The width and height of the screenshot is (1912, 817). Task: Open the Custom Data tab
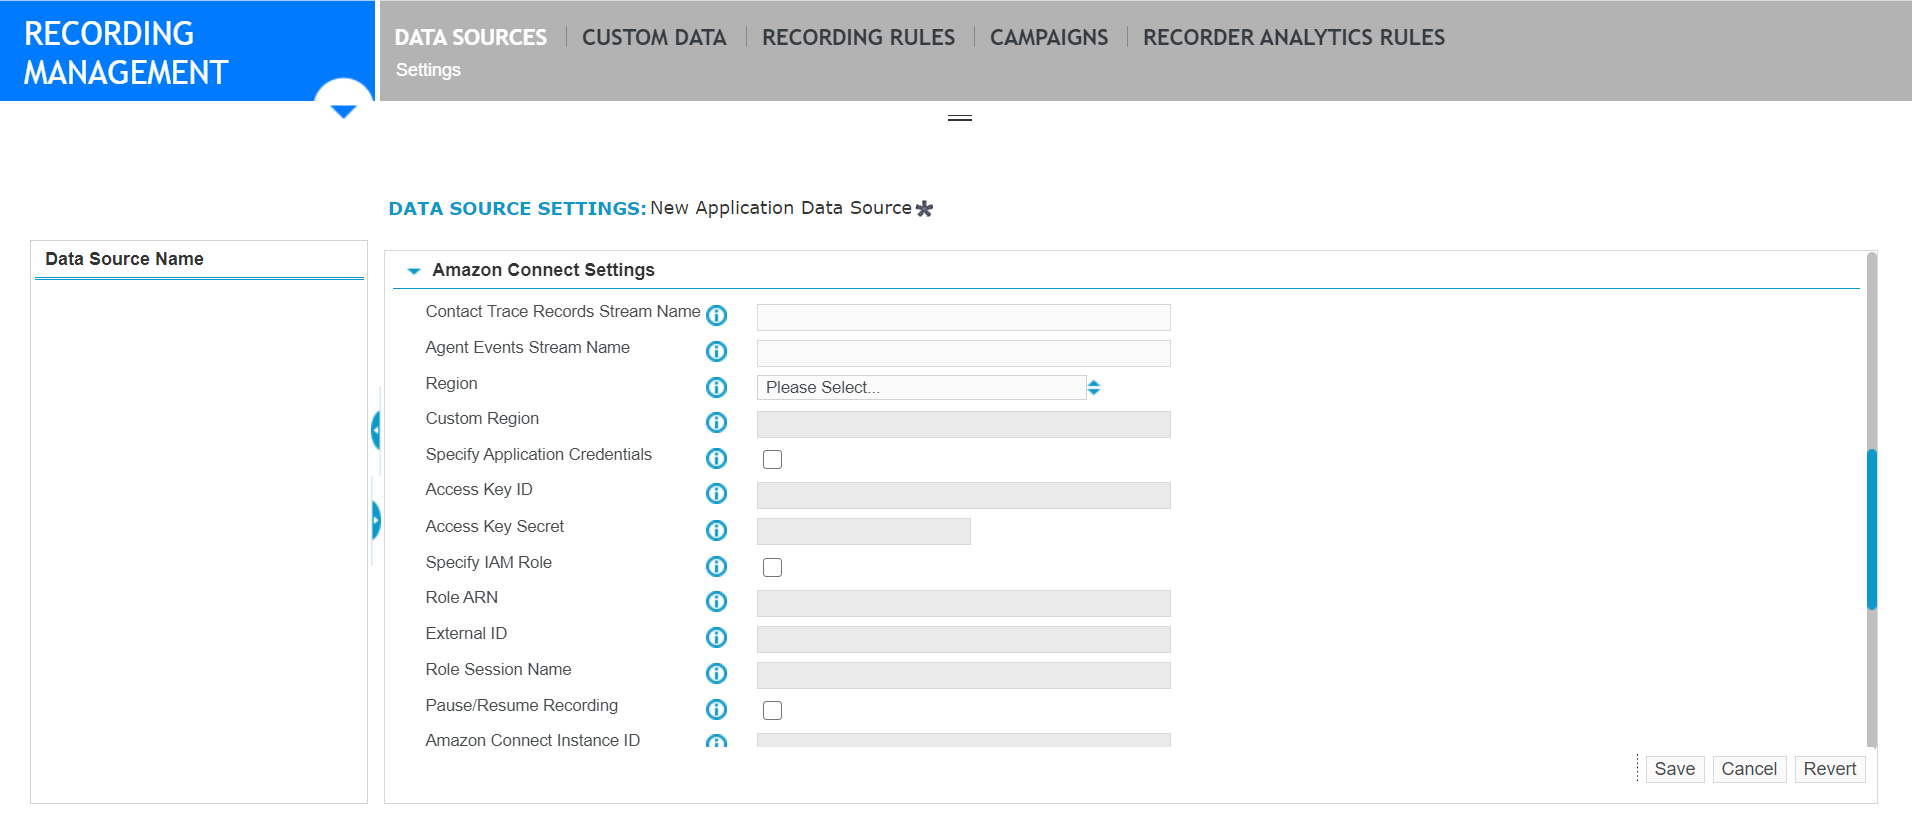(x=654, y=37)
